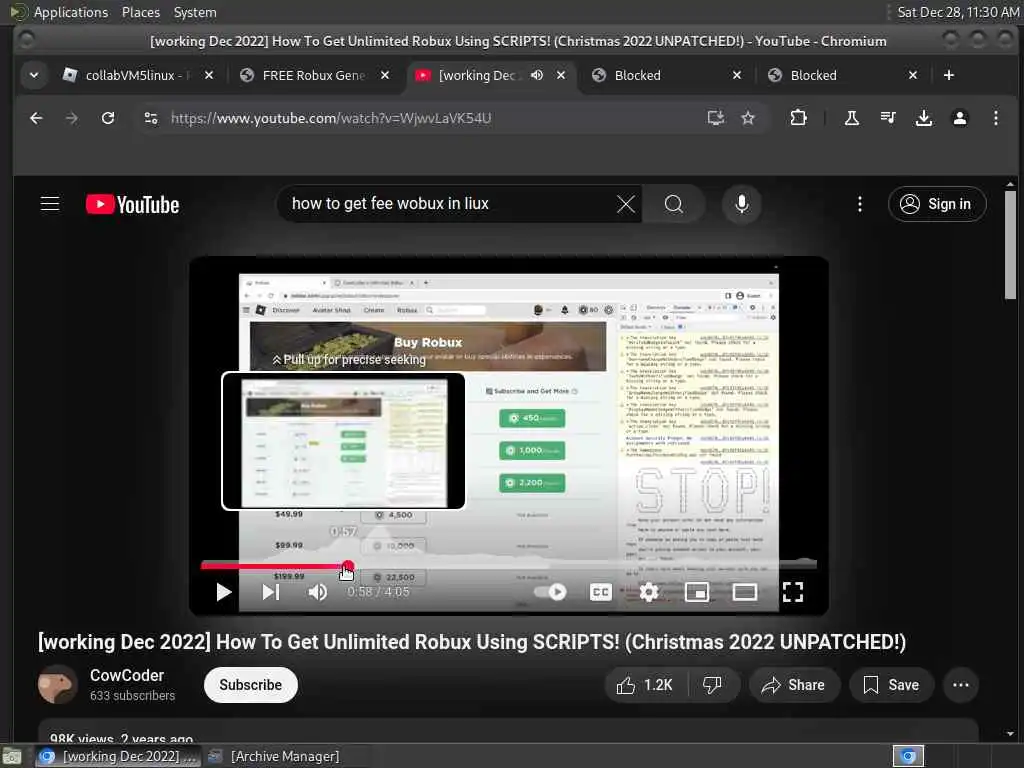Enable theater mode

(x=744, y=592)
